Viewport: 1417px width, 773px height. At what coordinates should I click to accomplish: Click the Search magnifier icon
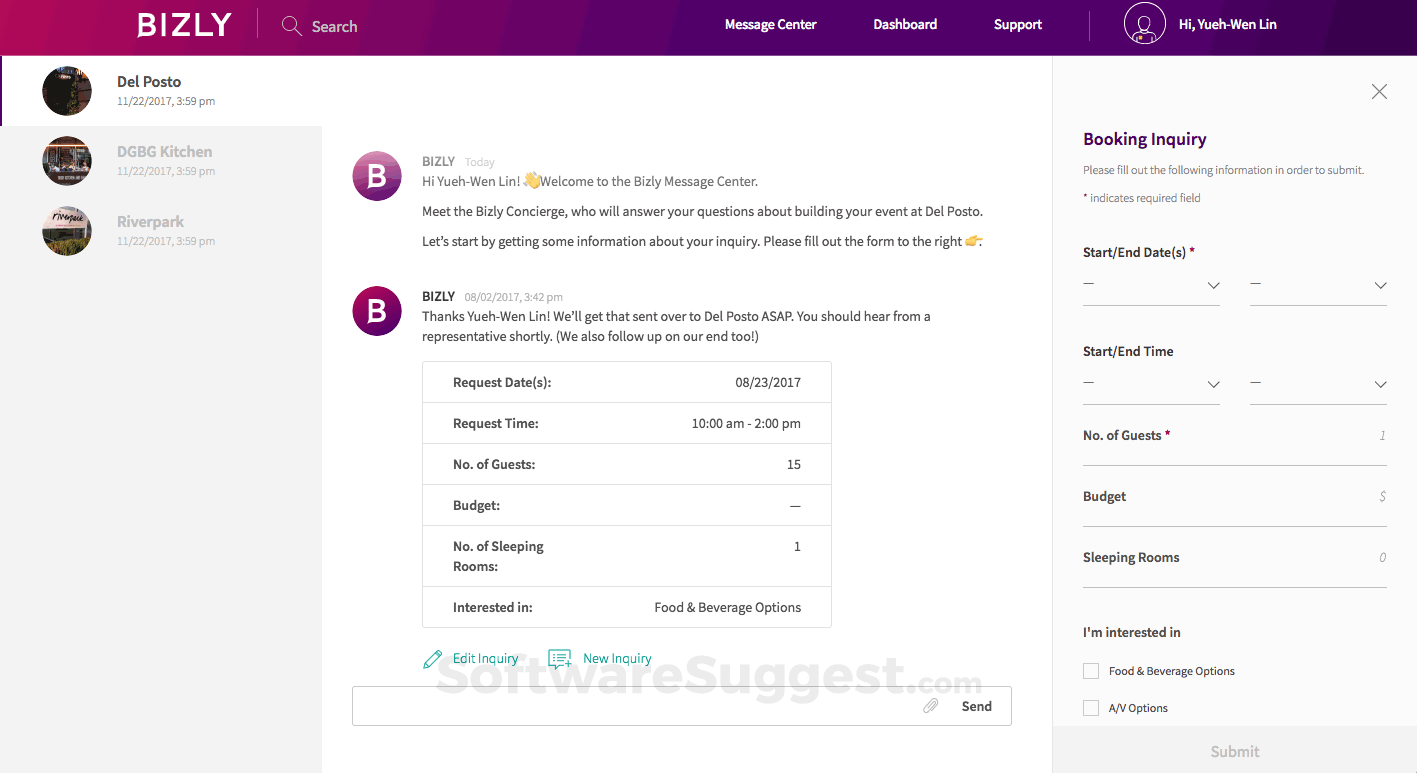(x=291, y=25)
